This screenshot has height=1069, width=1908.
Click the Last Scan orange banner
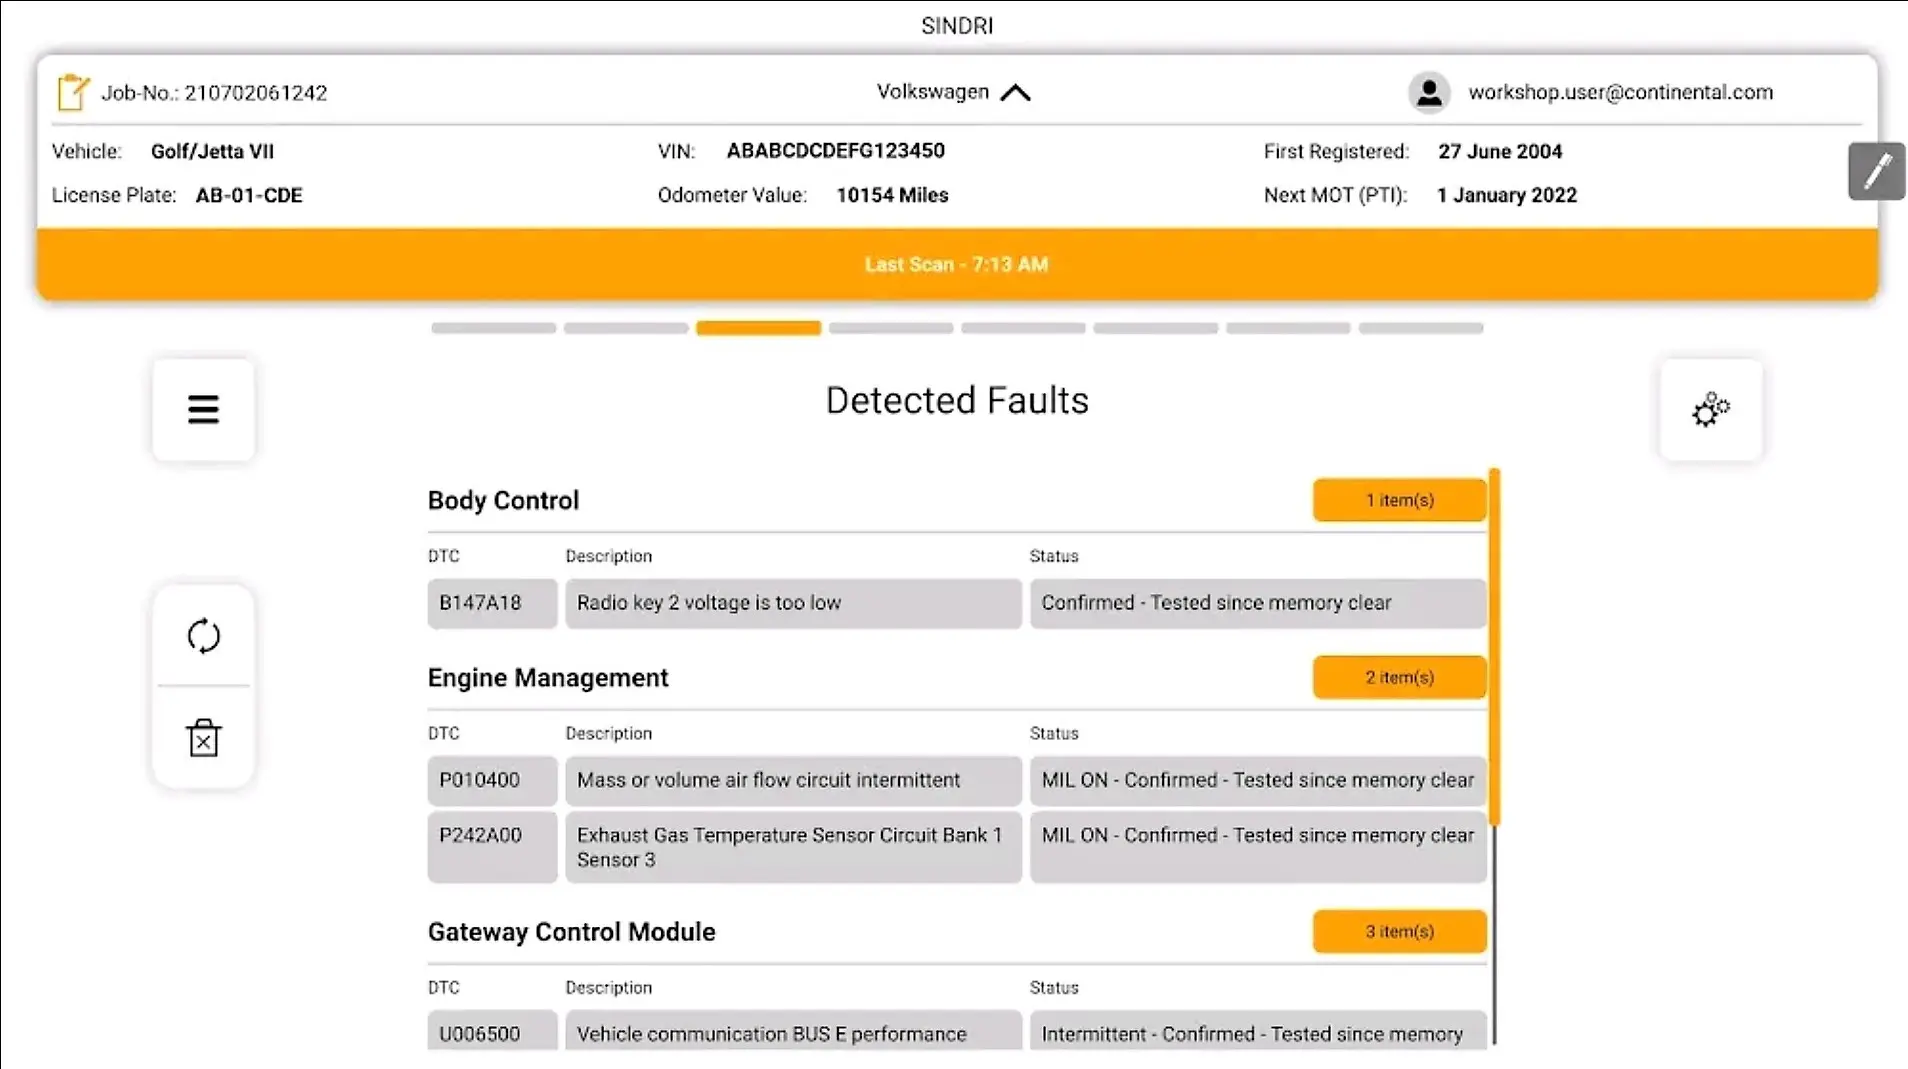click(x=957, y=264)
